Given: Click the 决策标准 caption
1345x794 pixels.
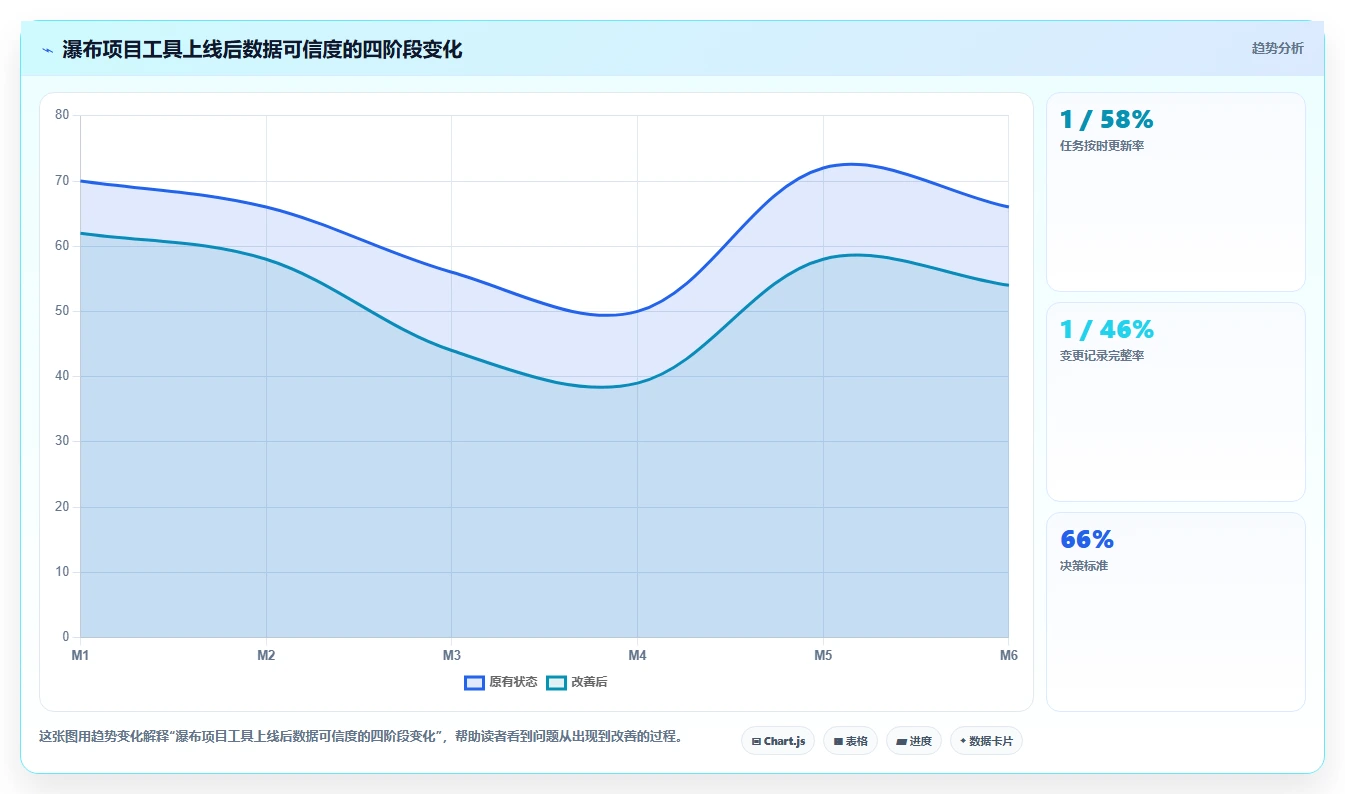Looking at the screenshot, I should pos(1084,566).
